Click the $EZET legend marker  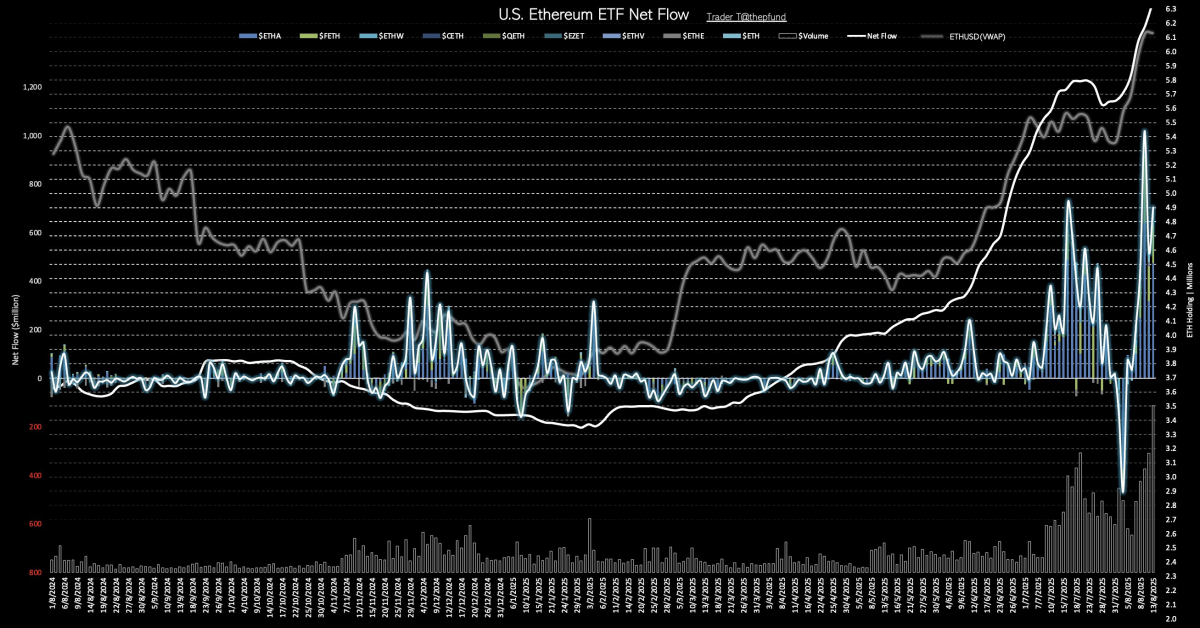pos(553,36)
